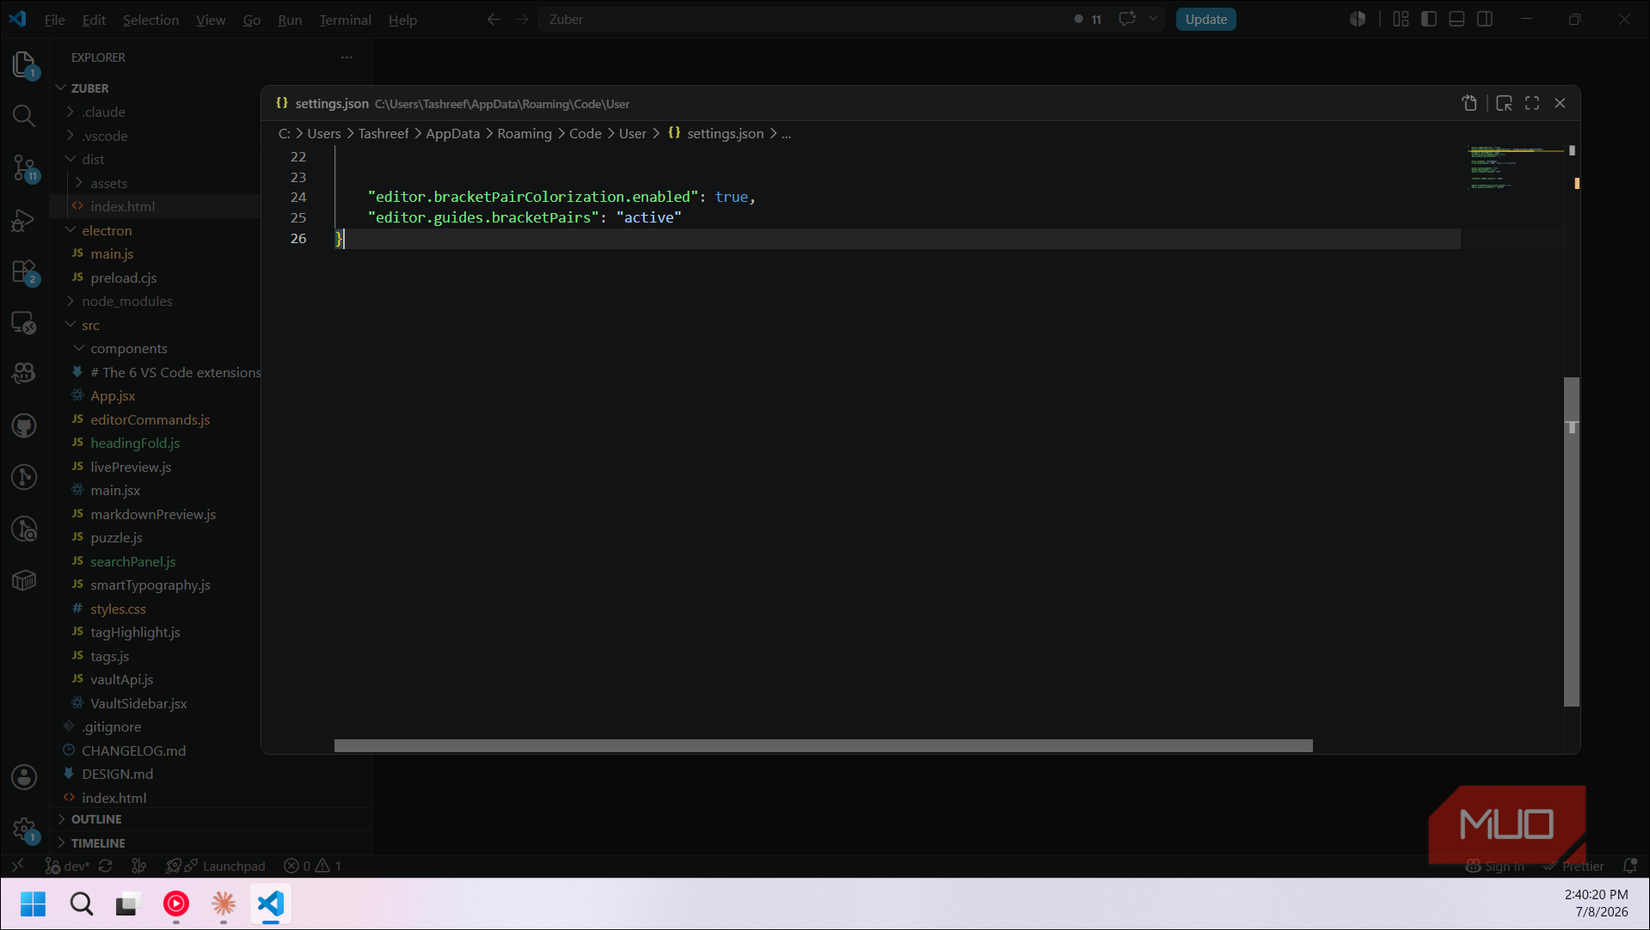The width and height of the screenshot is (1650, 930).
Task: Close the settings.json modal editor
Action: coord(1560,103)
